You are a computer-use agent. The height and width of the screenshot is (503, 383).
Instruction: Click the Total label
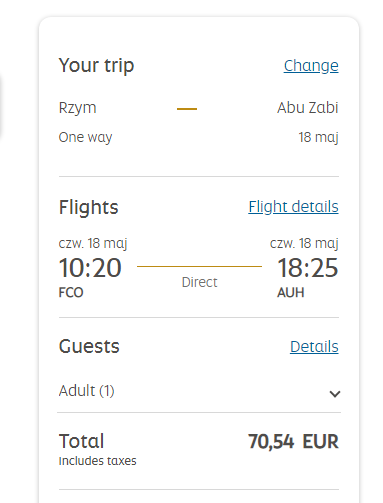point(82,441)
